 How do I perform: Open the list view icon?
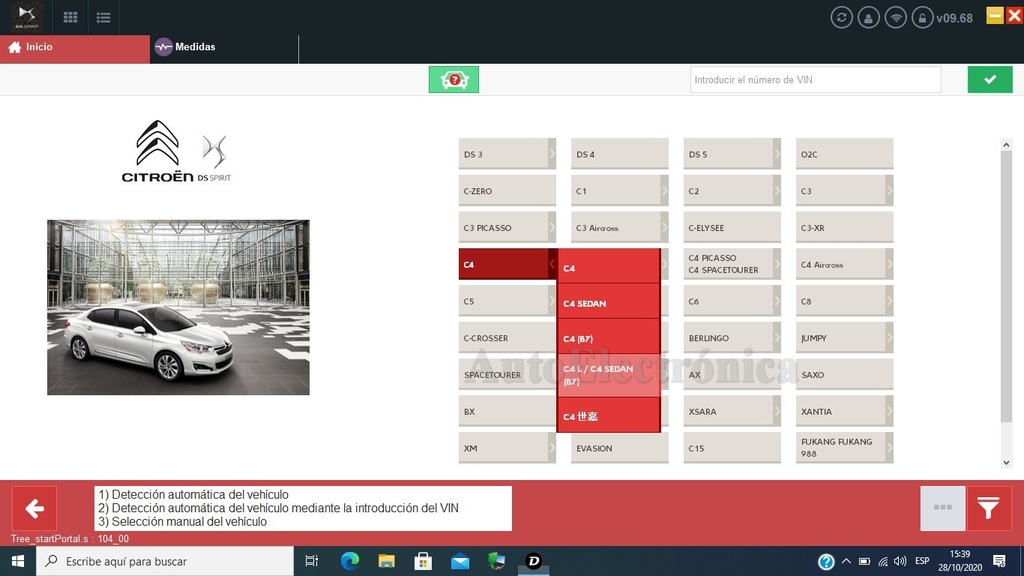pos(103,18)
